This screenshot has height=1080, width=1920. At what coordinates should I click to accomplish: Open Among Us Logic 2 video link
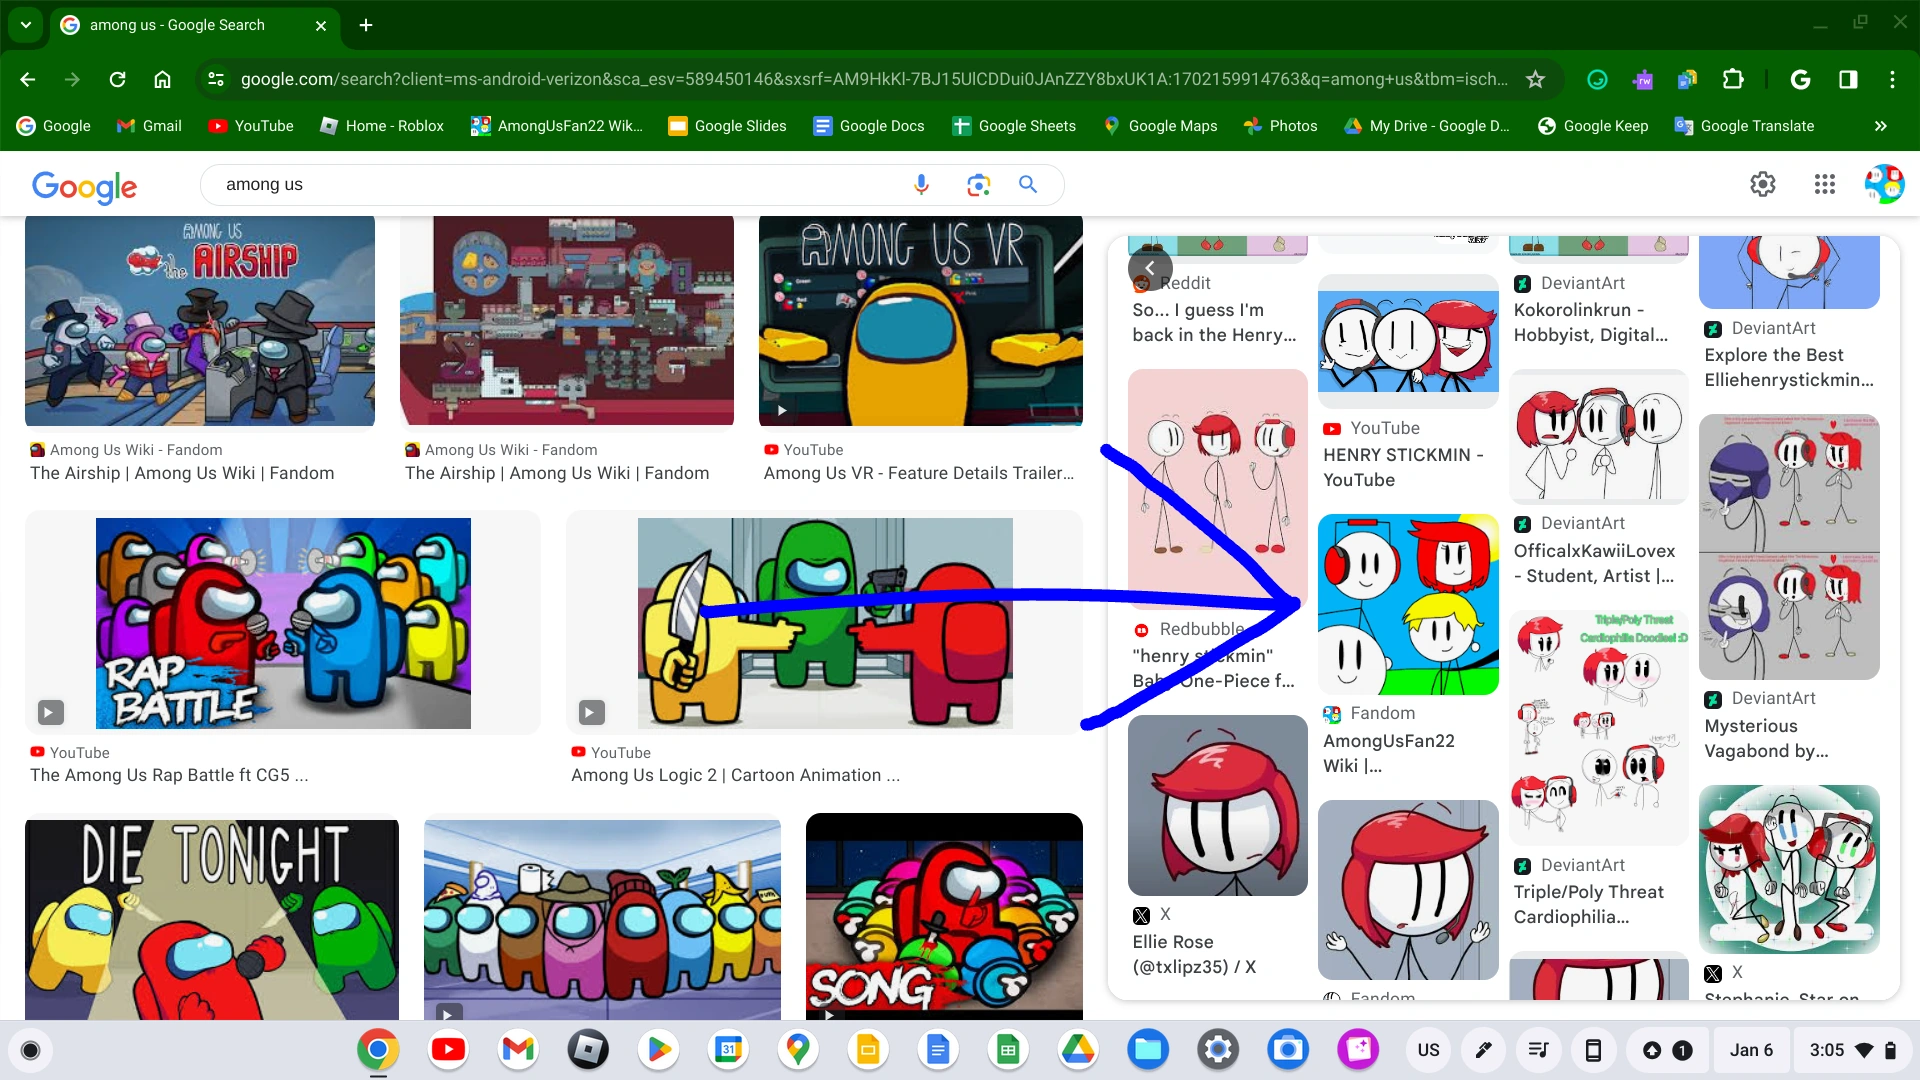point(735,775)
